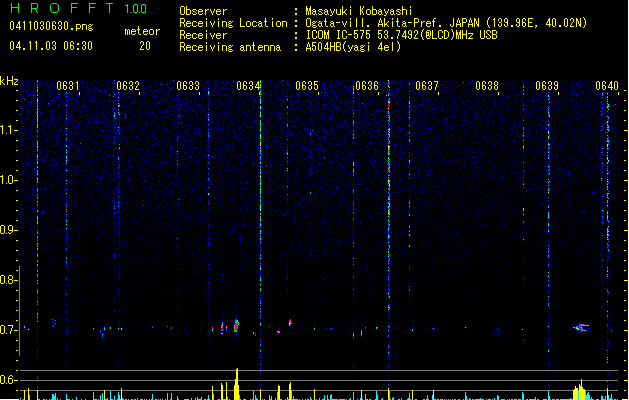Screen dimensions: 629x400
Task: Select antenna value A504HB(yagi 4el)
Action: [x=353, y=47]
